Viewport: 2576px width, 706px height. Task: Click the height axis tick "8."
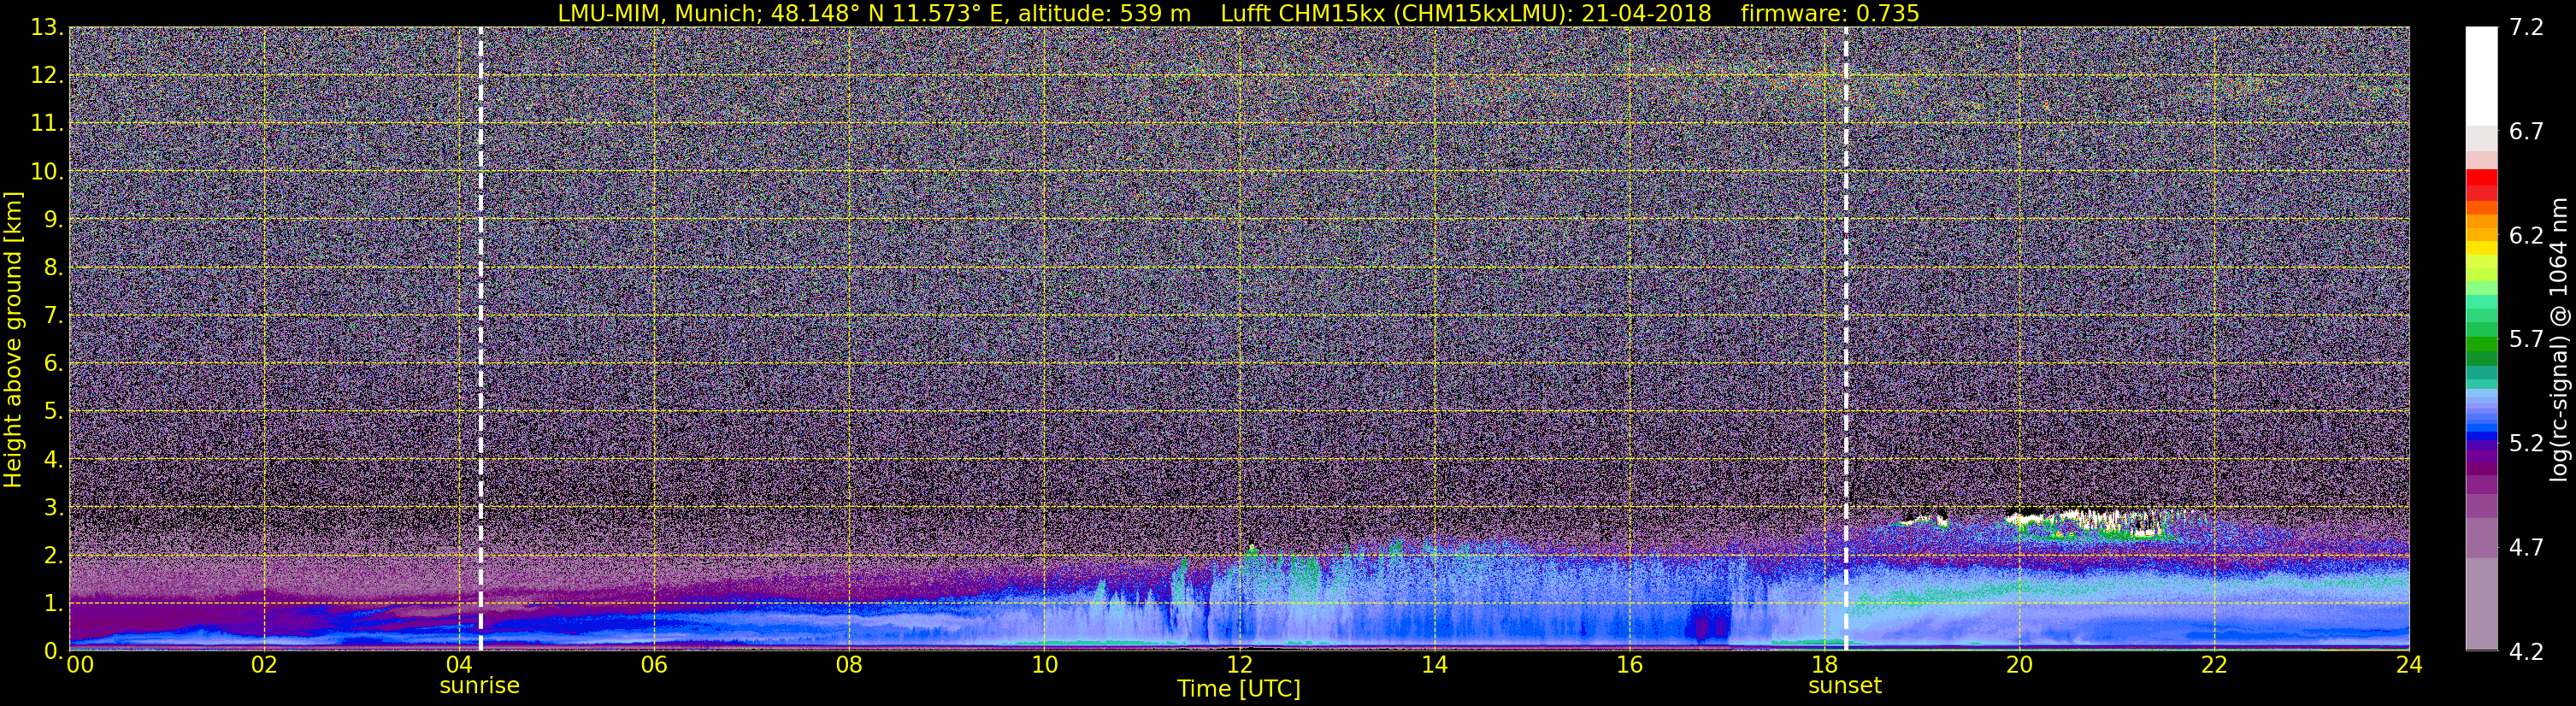53,267
